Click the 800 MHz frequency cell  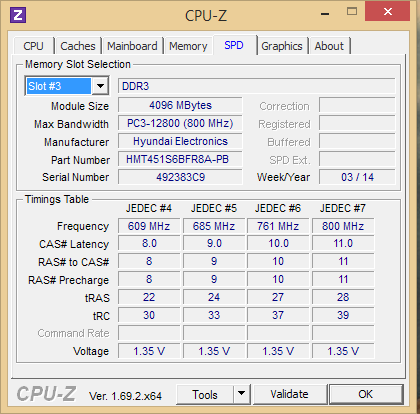(343, 226)
